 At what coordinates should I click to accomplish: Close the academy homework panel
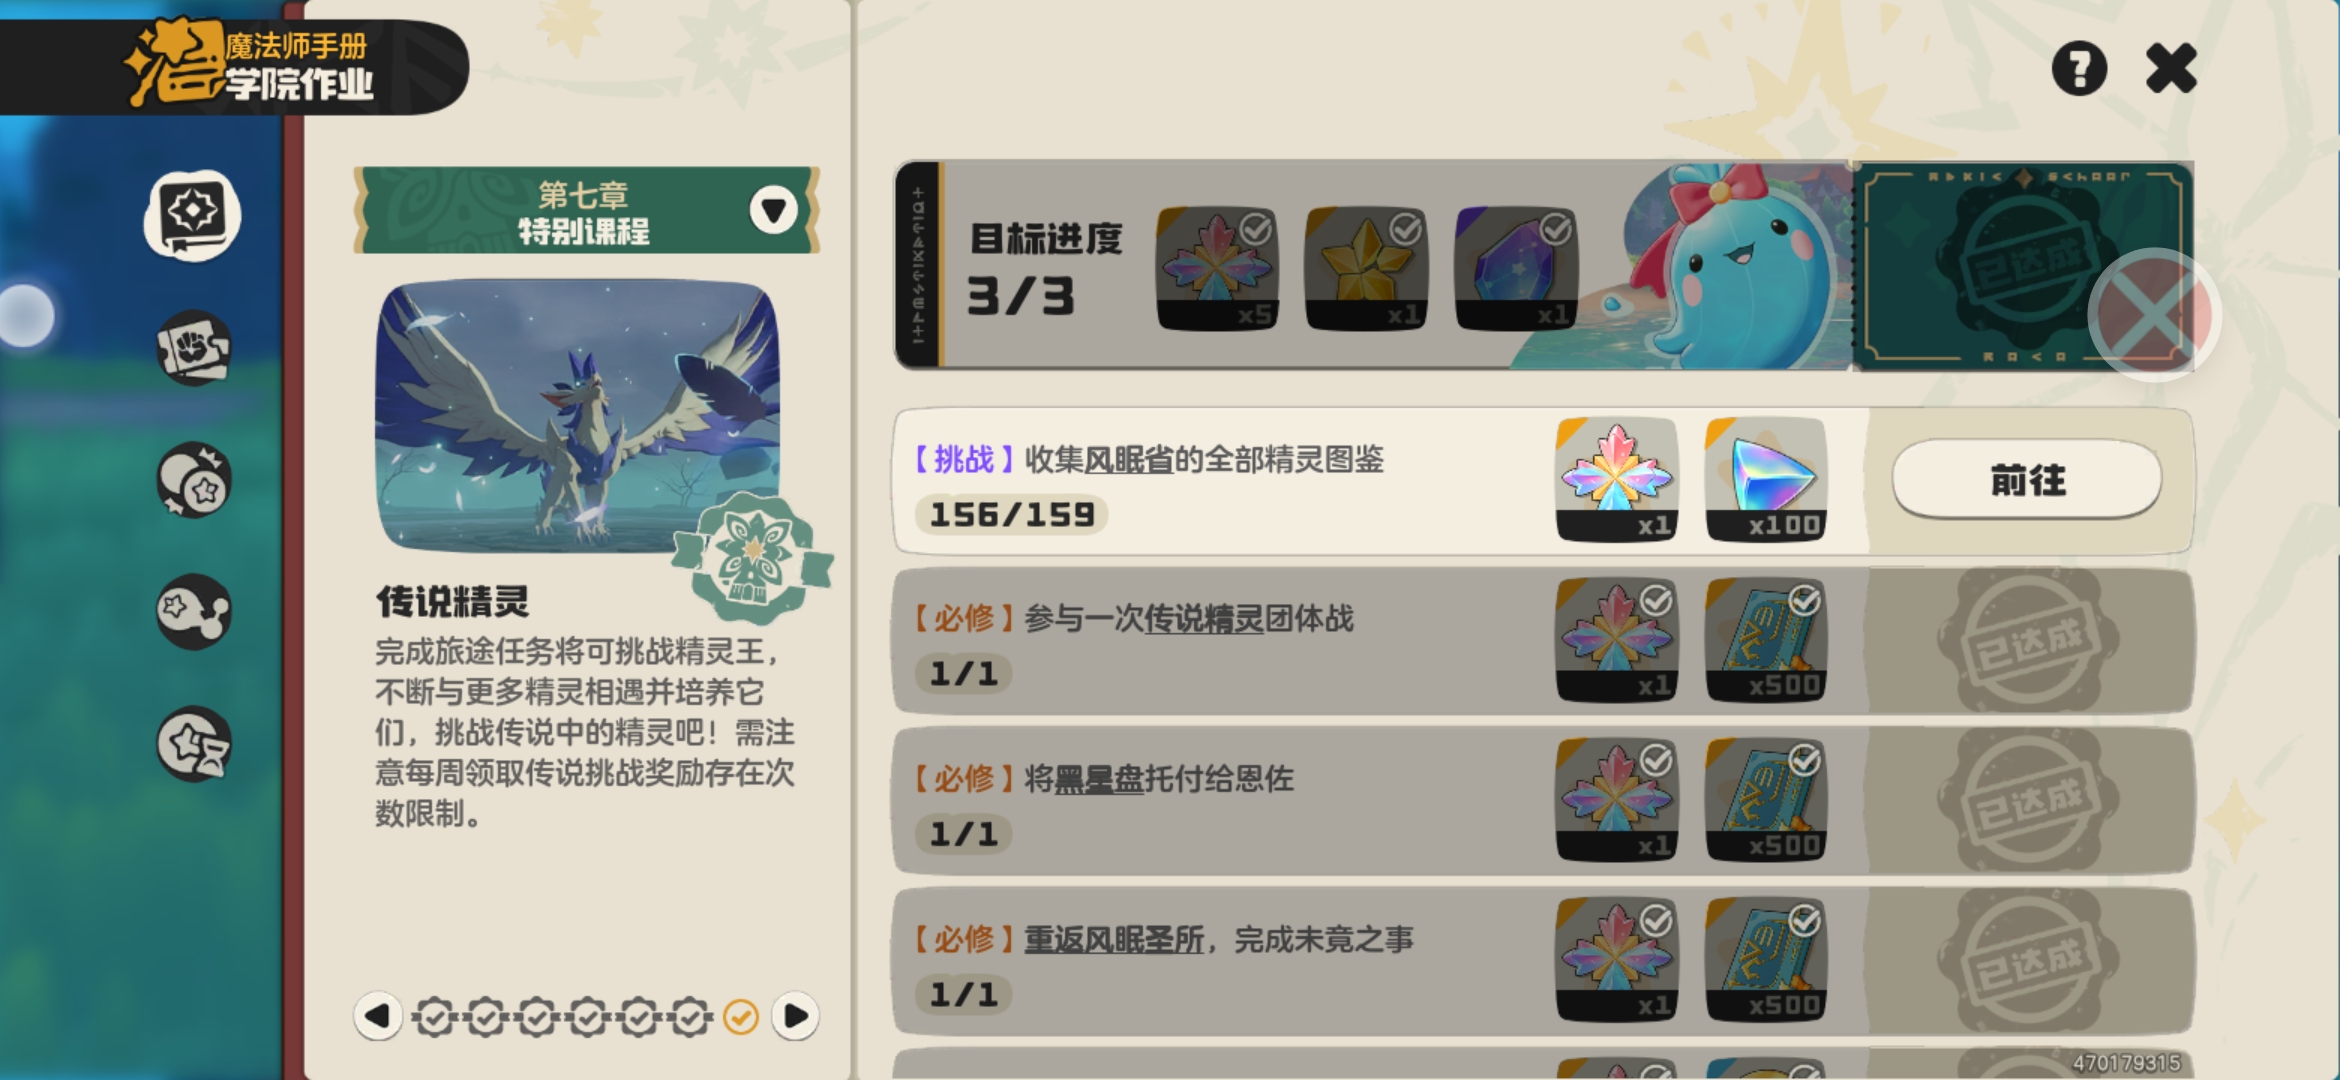point(2171,69)
